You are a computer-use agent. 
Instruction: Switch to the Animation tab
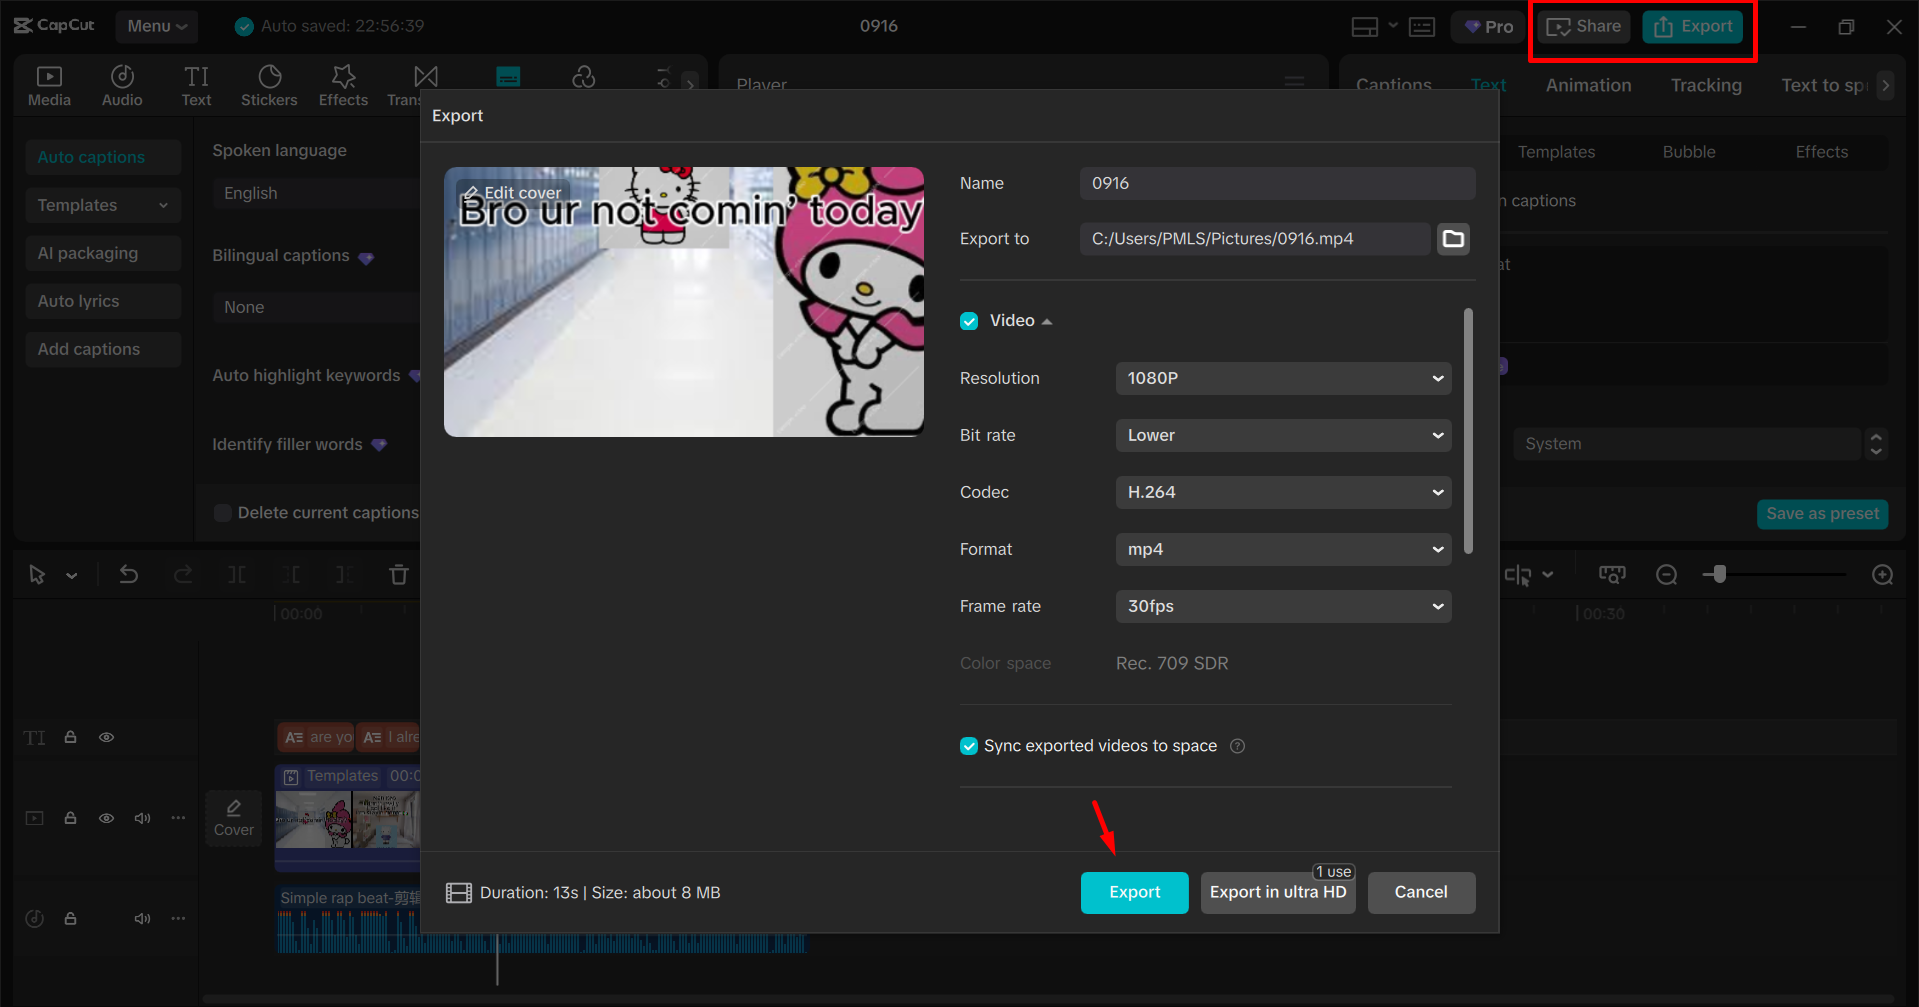tap(1588, 85)
